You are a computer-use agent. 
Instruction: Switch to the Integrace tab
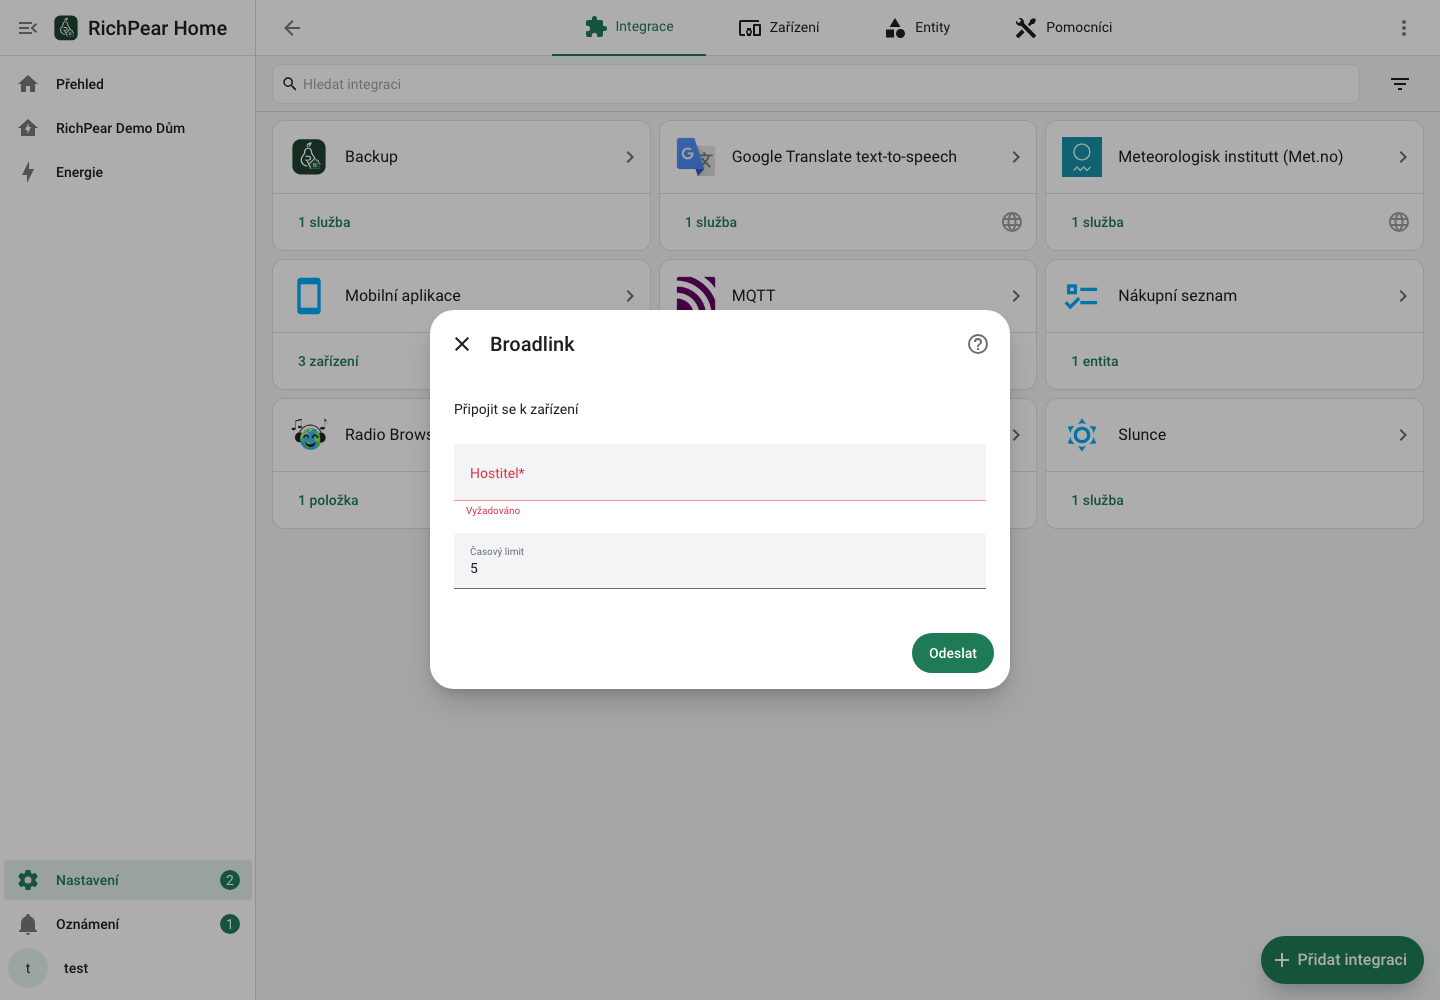[629, 27]
